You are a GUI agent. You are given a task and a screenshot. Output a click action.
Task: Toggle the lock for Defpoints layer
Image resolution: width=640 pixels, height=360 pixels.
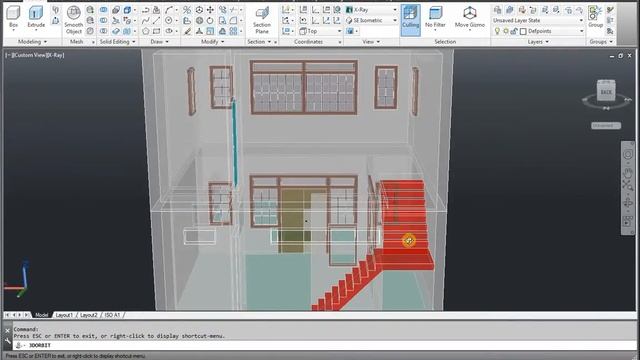pos(514,31)
